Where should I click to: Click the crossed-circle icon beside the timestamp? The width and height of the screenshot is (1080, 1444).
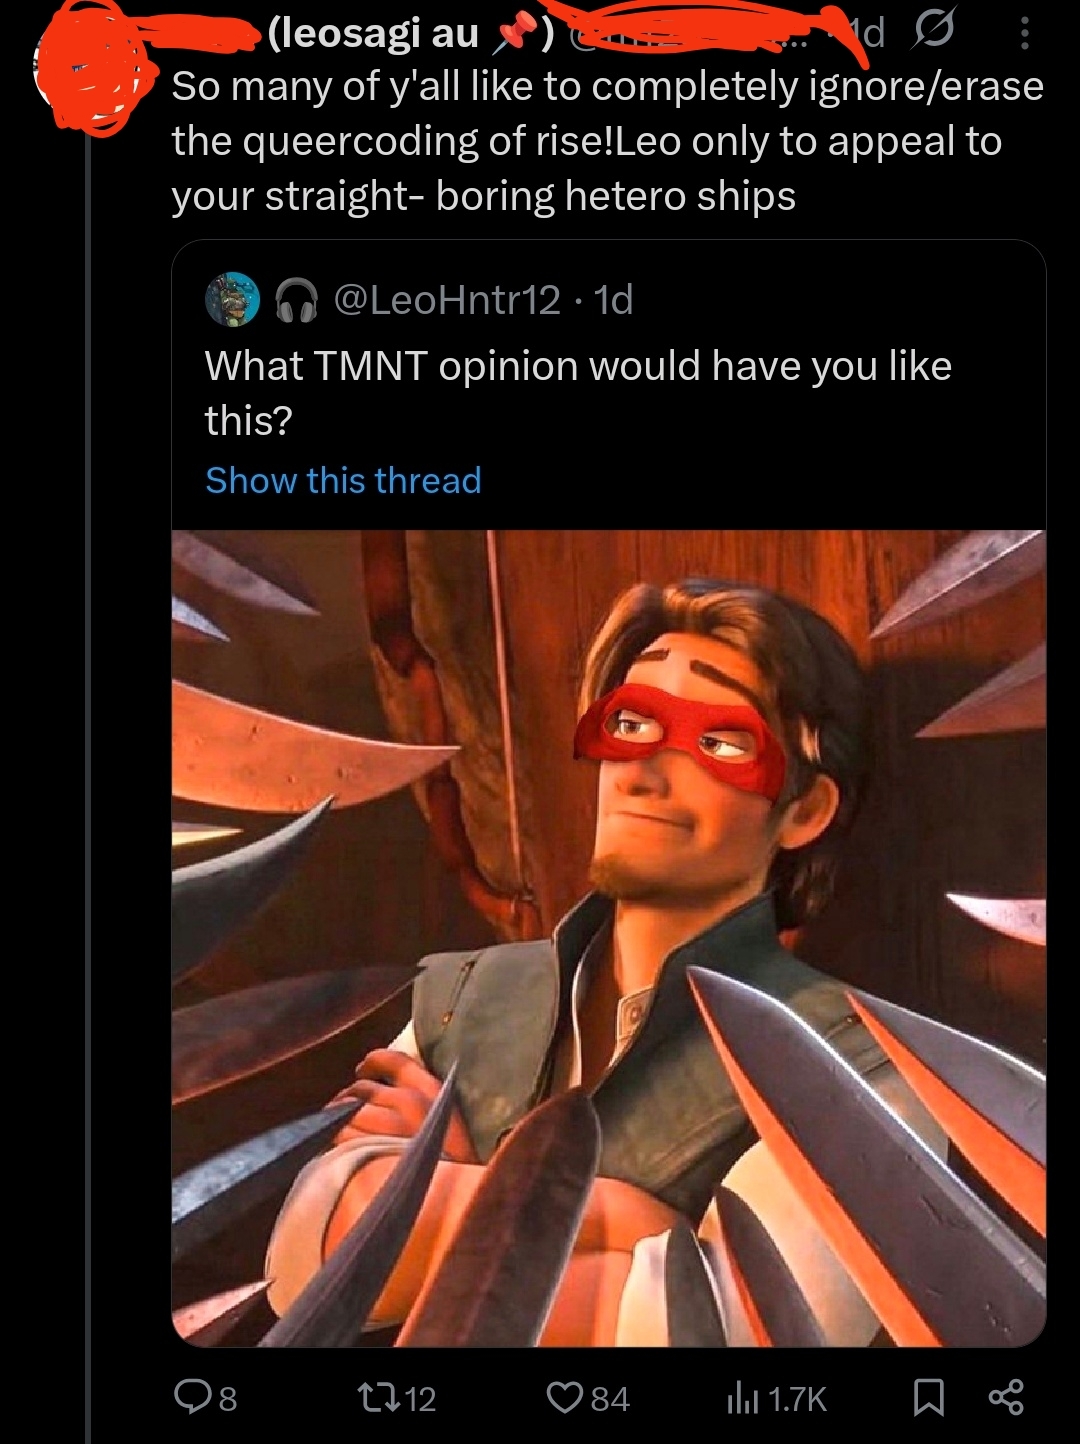[x=931, y=33]
